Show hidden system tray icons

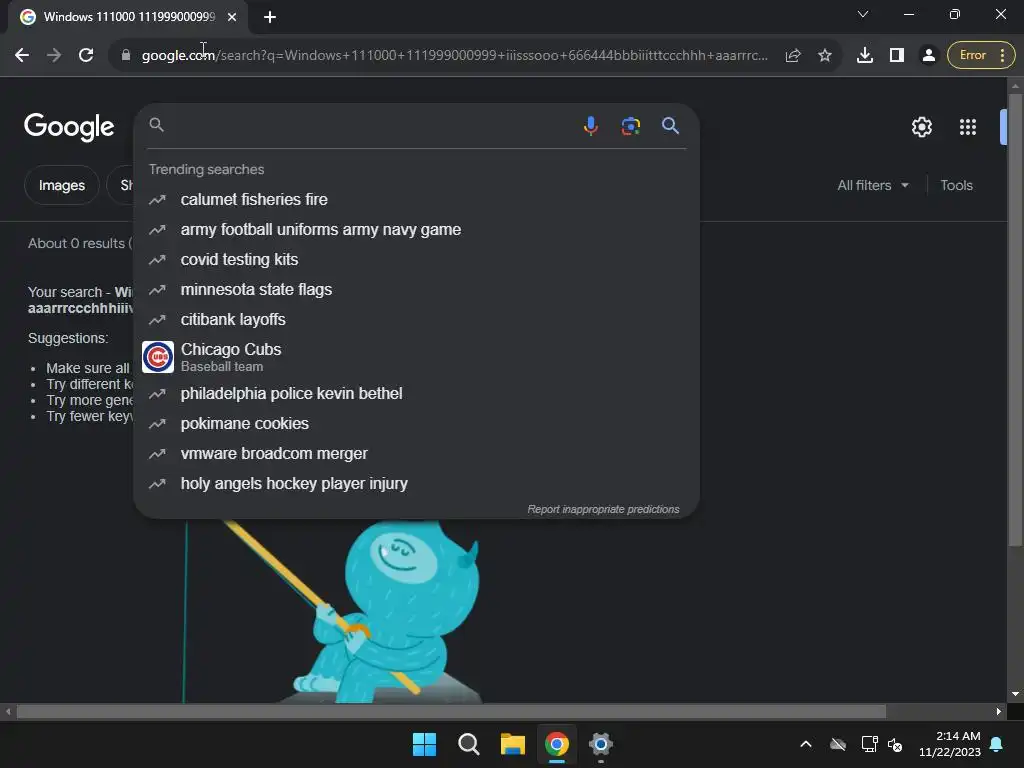coord(806,744)
